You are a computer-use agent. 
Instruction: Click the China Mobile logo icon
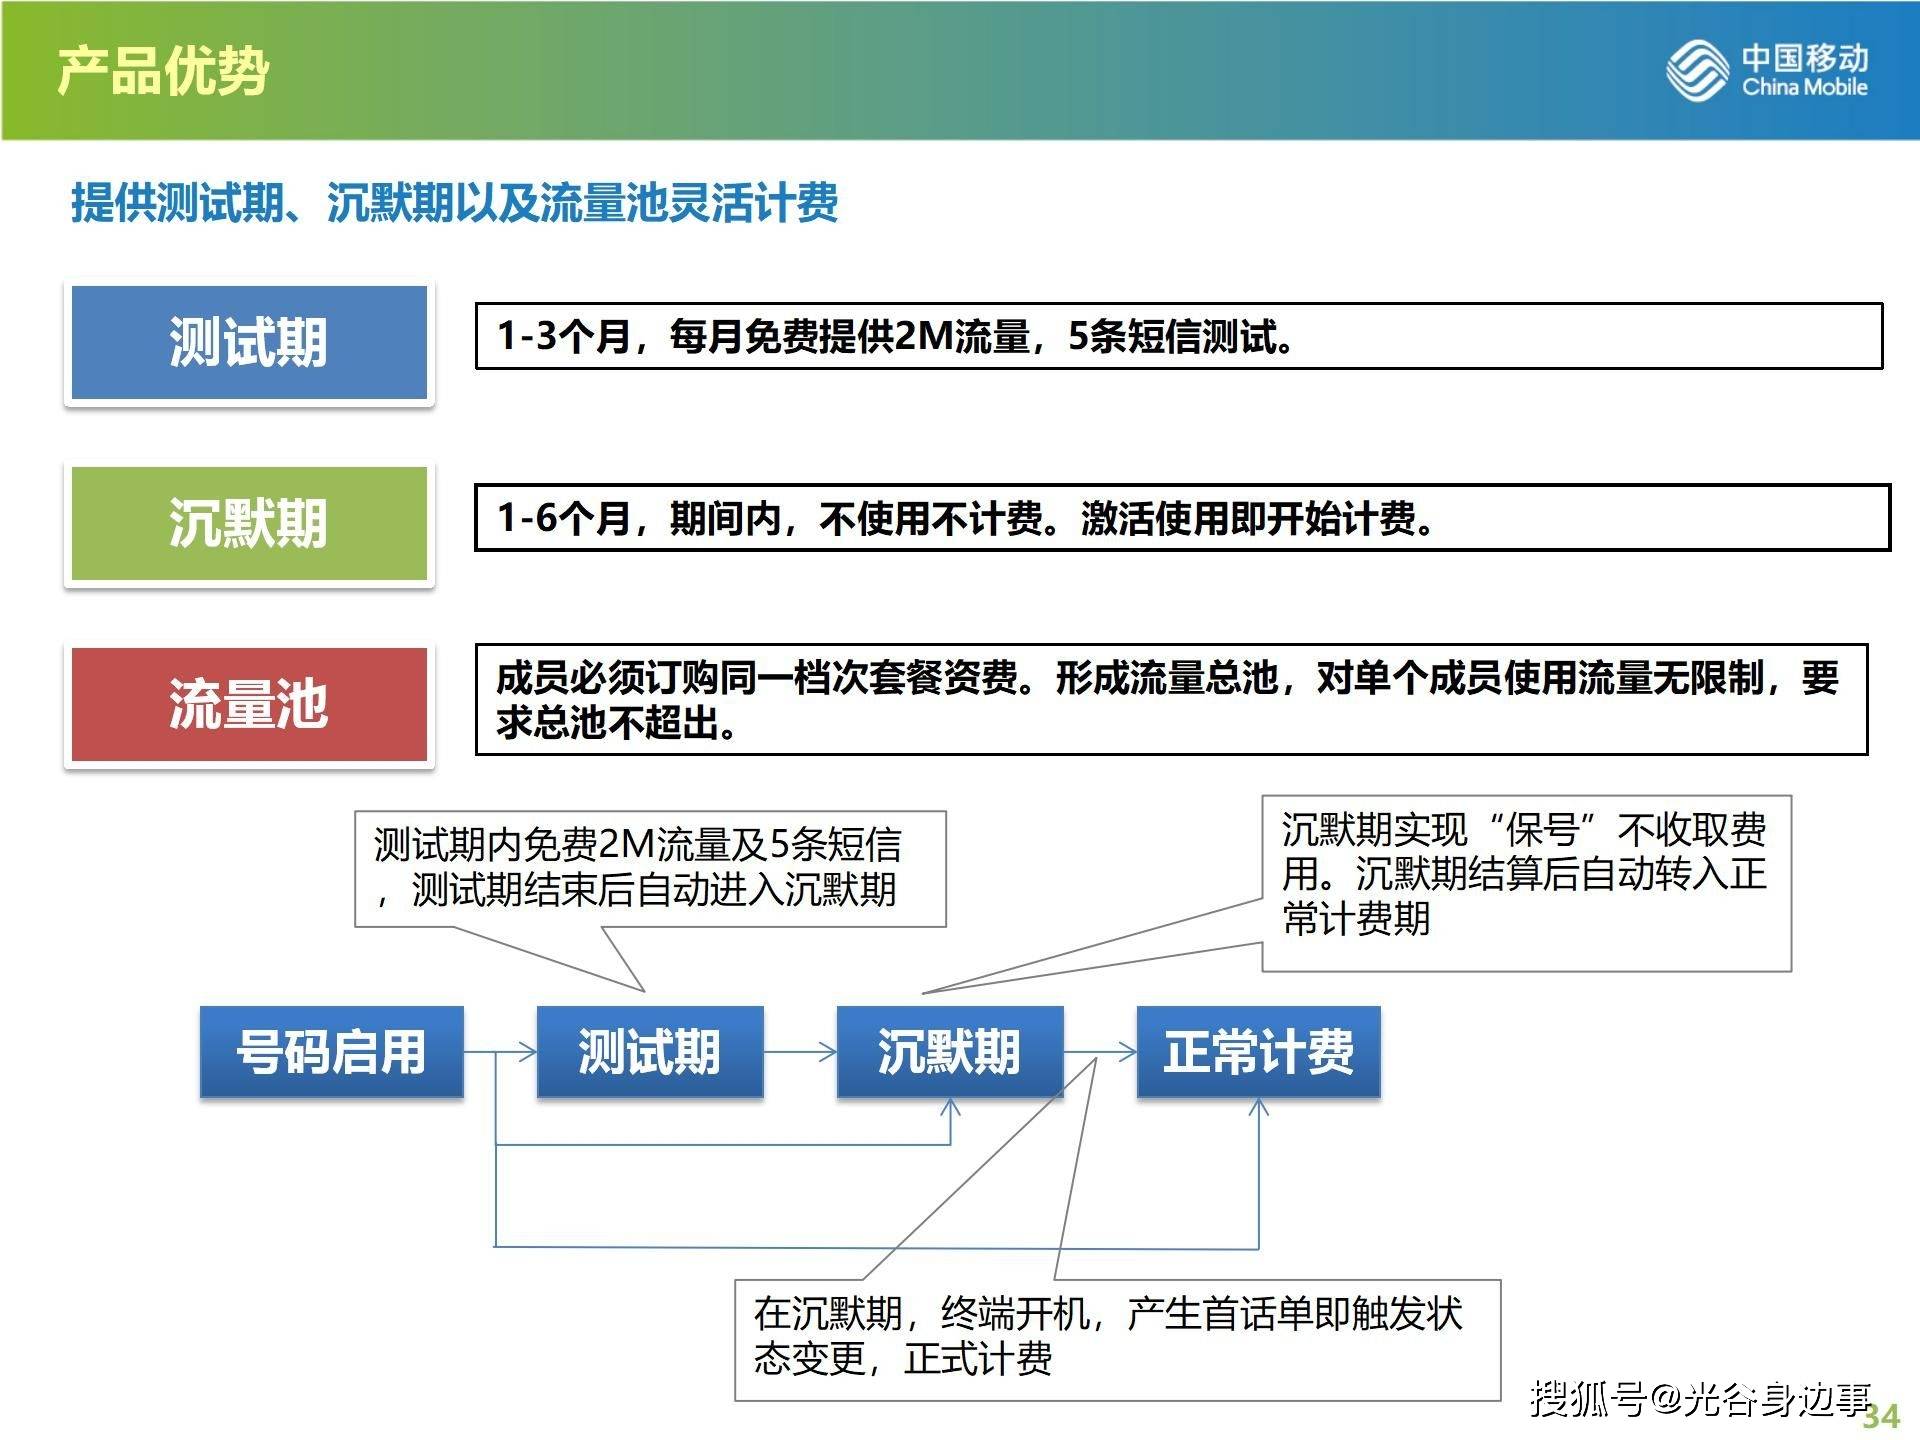[1695, 61]
